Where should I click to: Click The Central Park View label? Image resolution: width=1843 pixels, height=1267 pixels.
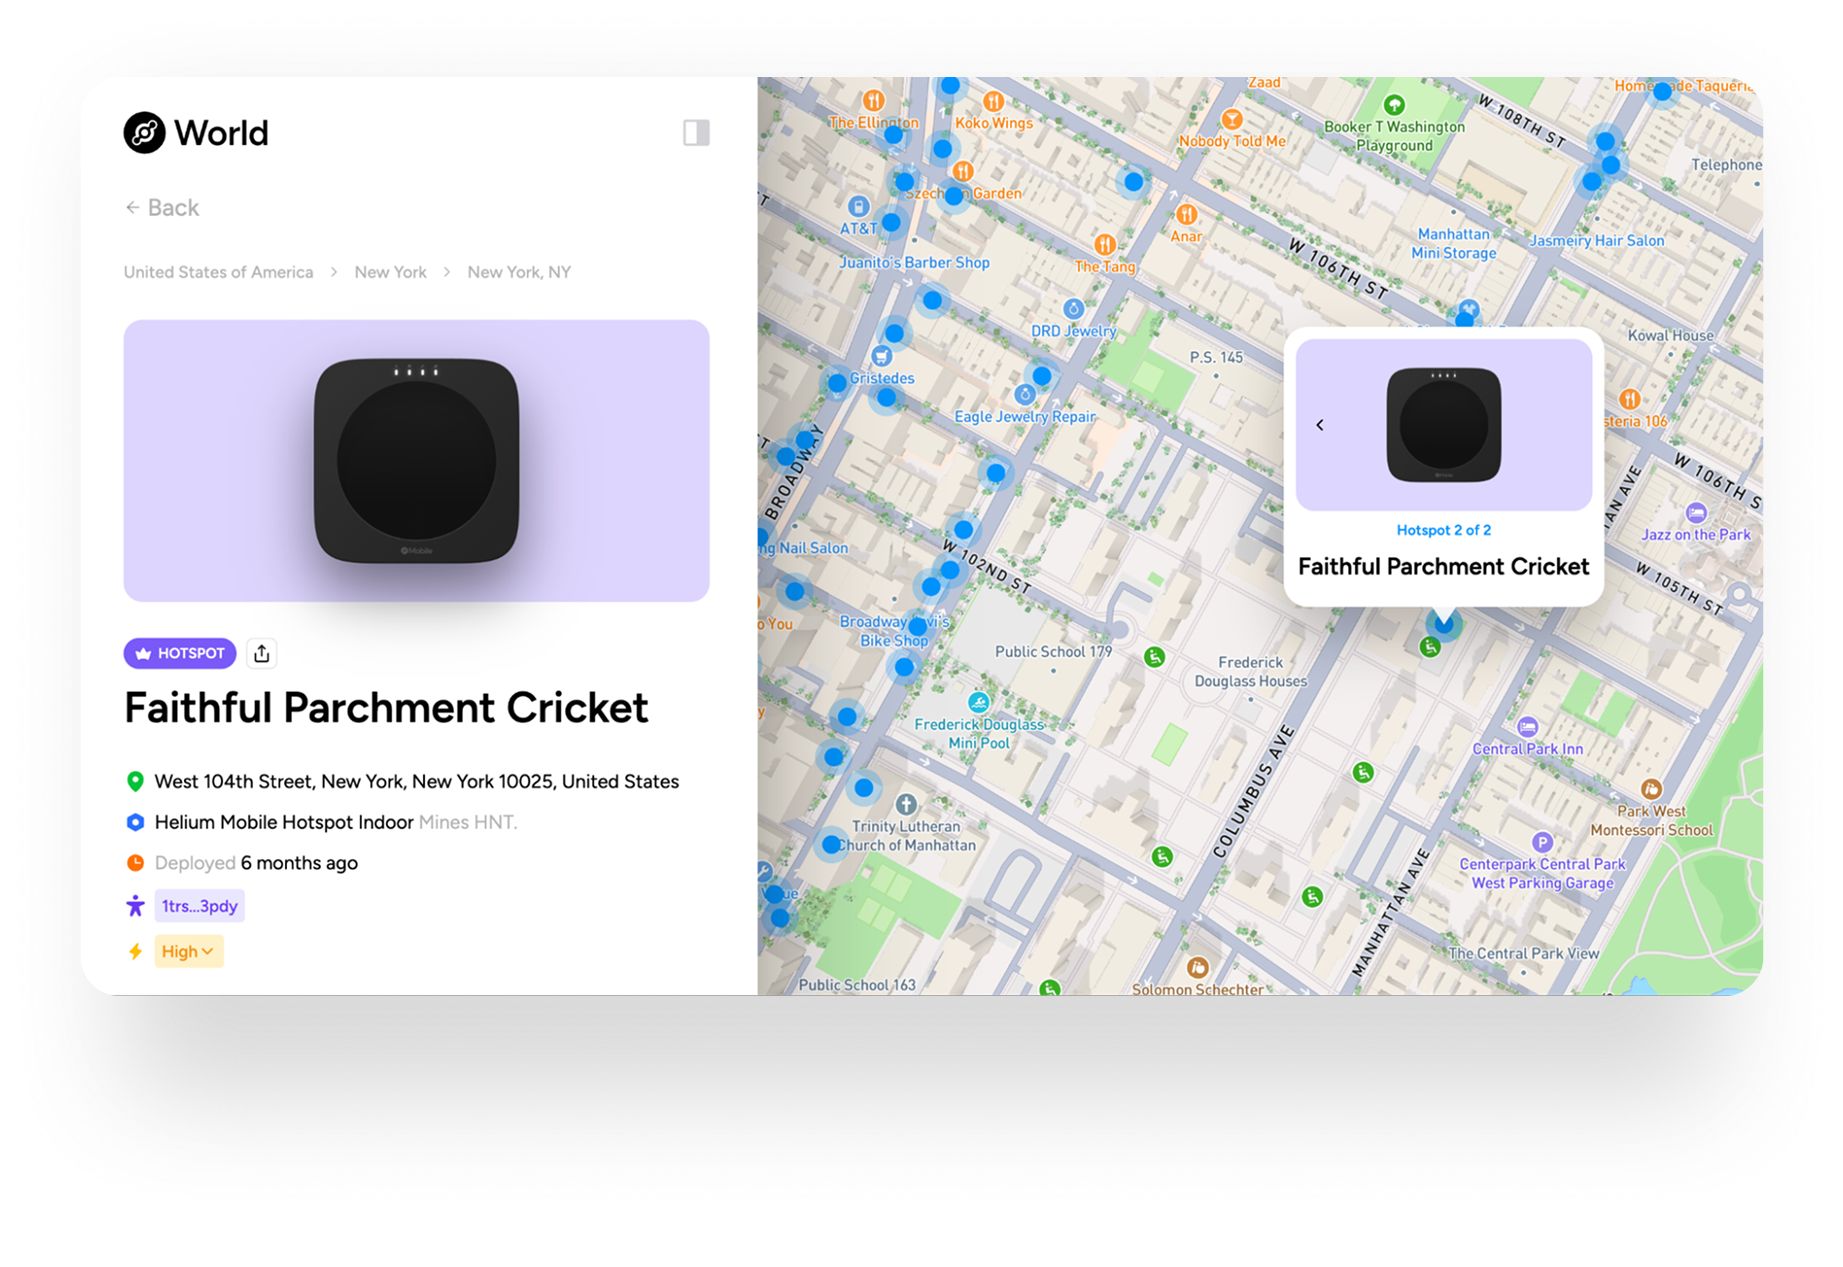point(1523,953)
